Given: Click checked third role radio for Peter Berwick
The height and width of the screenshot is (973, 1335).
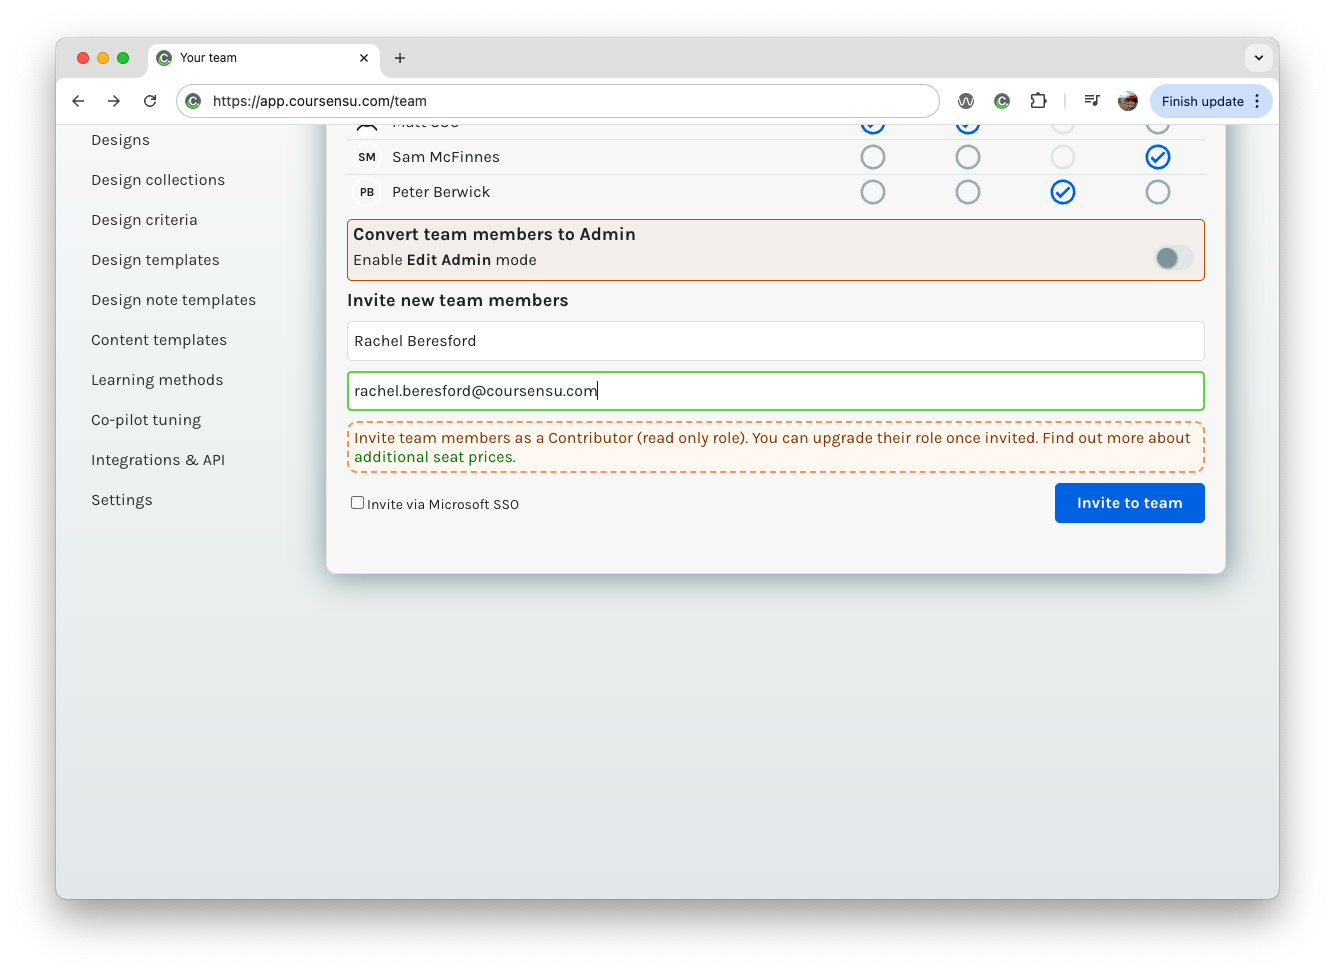Looking at the screenshot, I should tap(1063, 192).
